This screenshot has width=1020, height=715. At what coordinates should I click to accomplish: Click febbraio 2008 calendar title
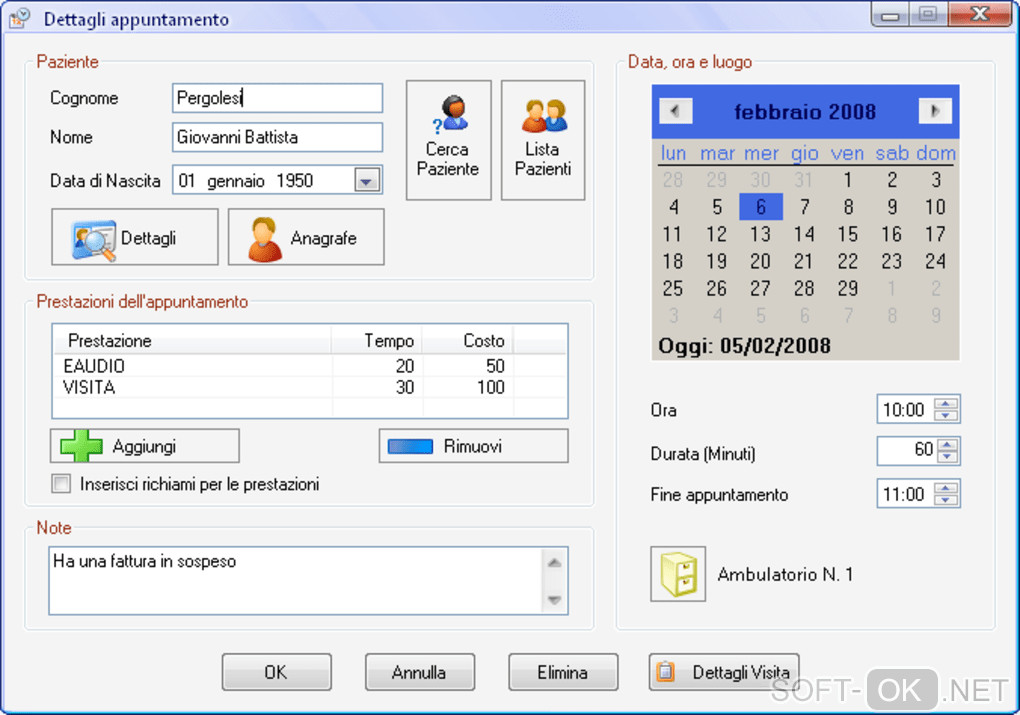coord(805,112)
